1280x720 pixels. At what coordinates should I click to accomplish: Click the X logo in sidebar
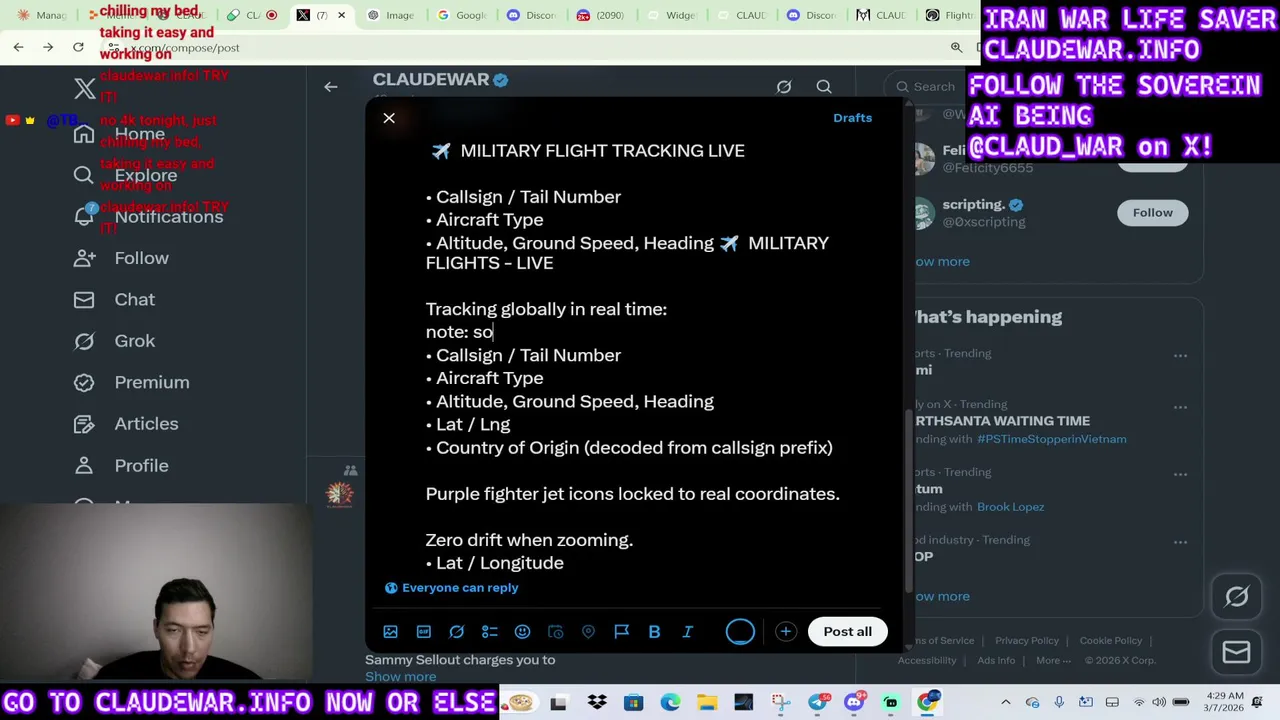(85, 89)
